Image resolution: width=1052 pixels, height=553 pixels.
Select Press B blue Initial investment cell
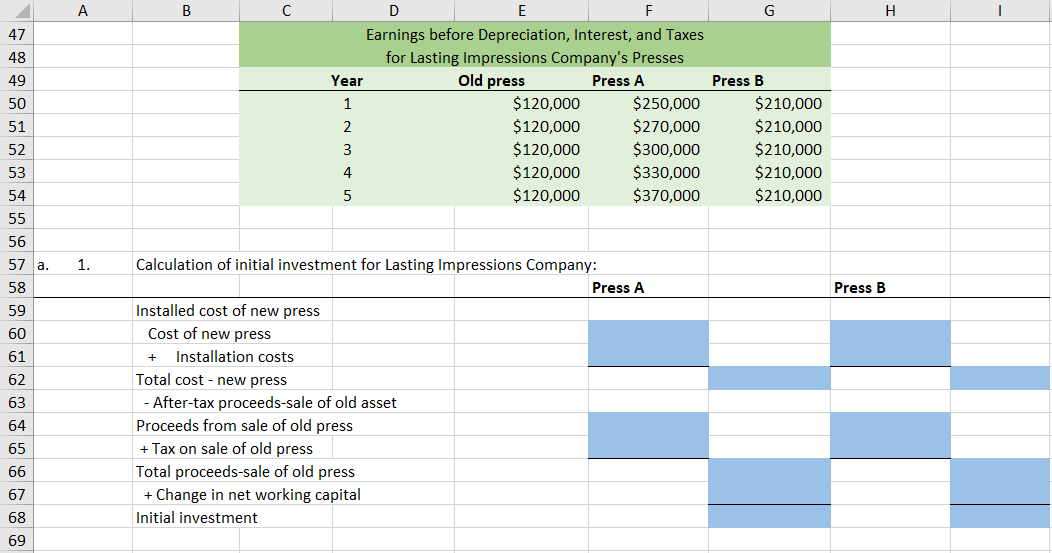(1000, 517)
